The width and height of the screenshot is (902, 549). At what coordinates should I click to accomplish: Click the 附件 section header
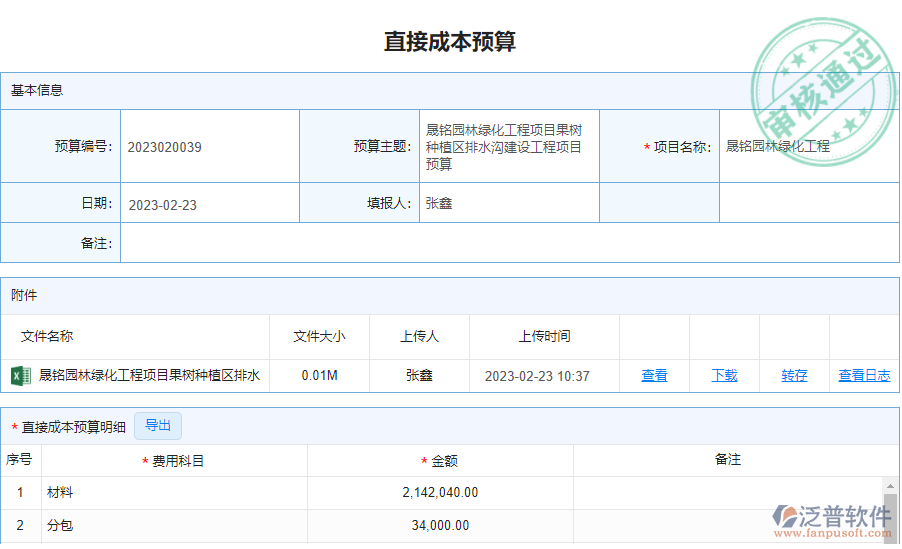[24, 295]
